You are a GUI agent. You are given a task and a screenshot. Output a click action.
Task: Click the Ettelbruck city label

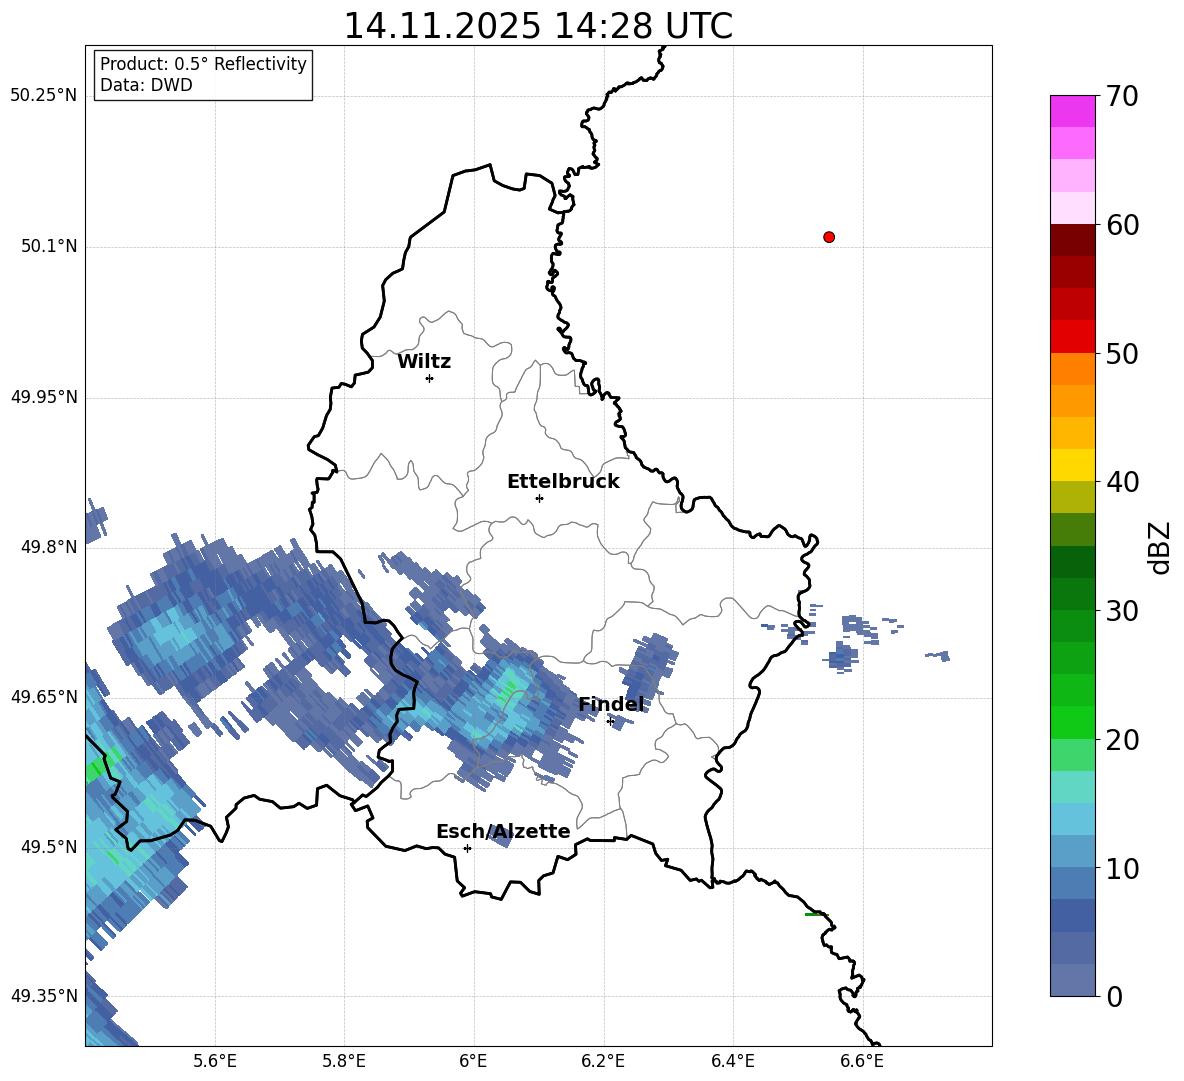[x=563, y=482]
